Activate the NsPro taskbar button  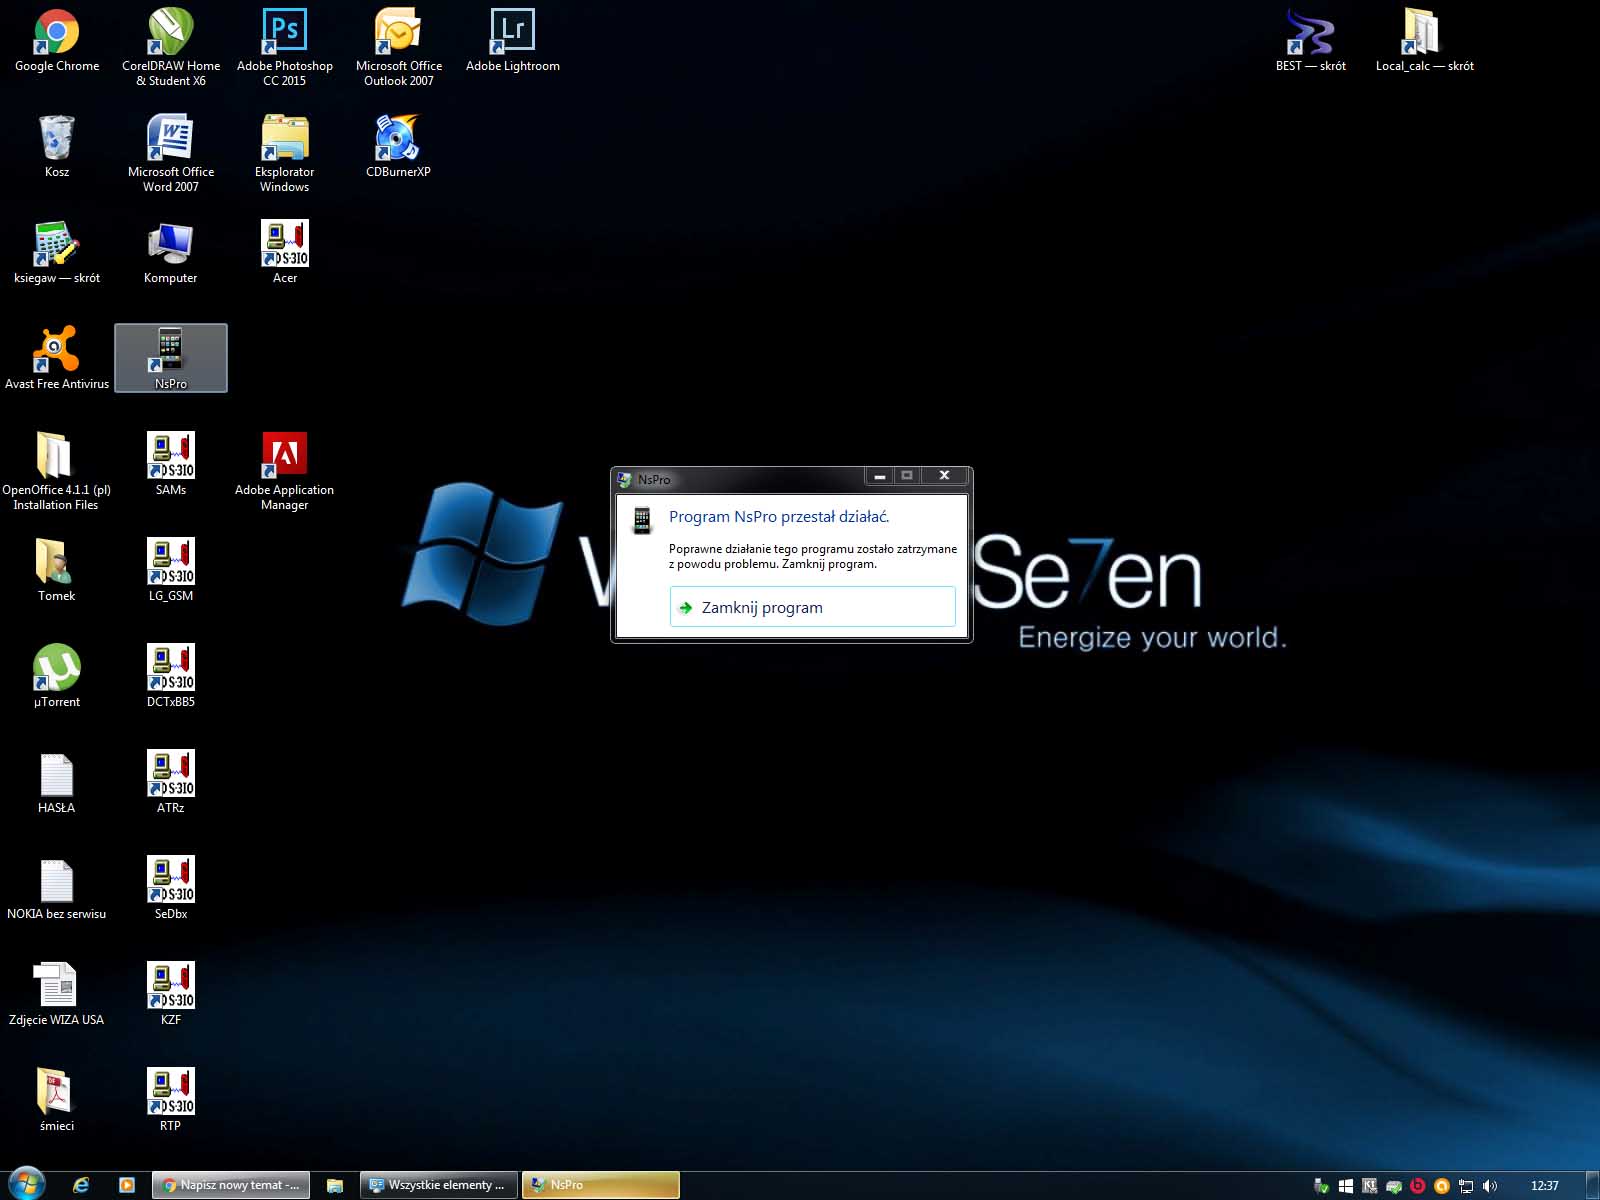point(601,1185)
